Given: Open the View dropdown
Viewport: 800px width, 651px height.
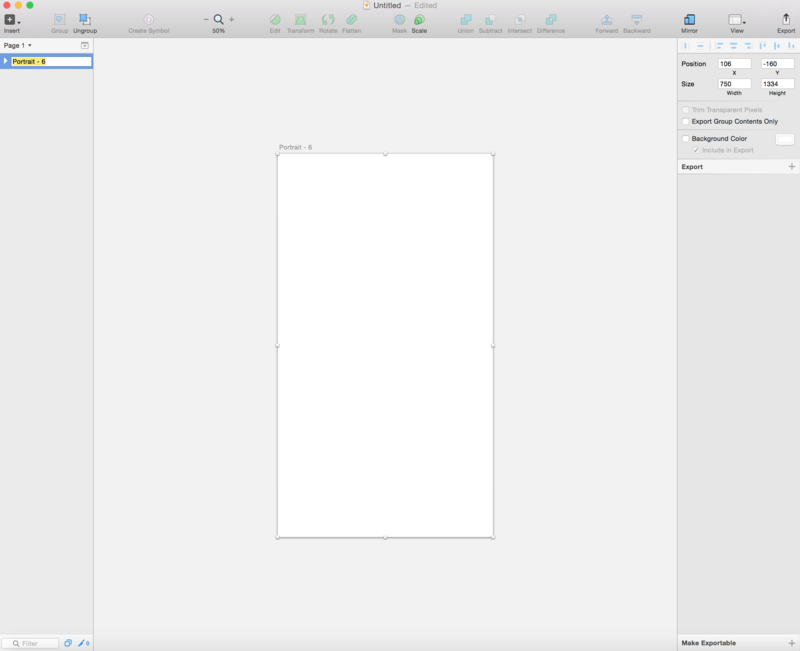Looking at the screenshot, I should point(737,20).
